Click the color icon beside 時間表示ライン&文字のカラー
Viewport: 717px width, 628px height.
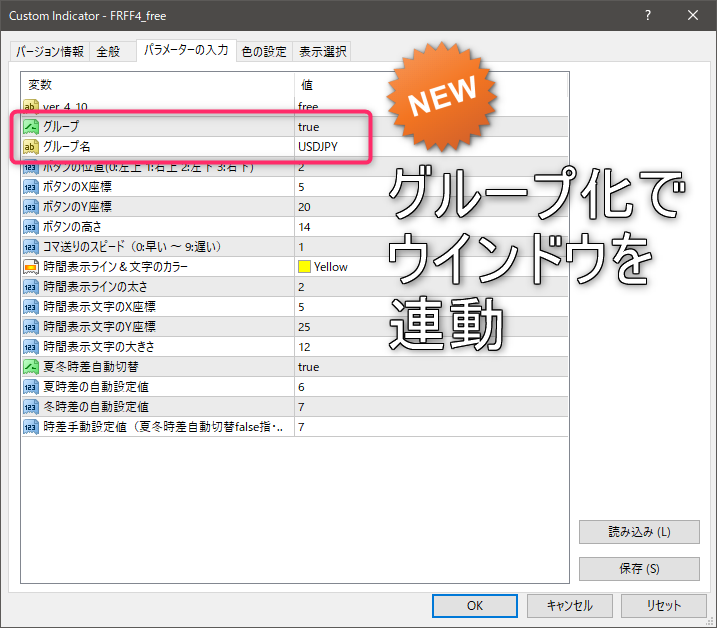click(31, 267)
